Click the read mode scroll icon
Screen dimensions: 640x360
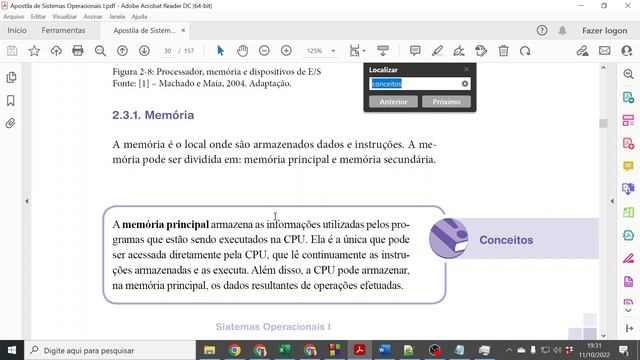coord(383,51)
